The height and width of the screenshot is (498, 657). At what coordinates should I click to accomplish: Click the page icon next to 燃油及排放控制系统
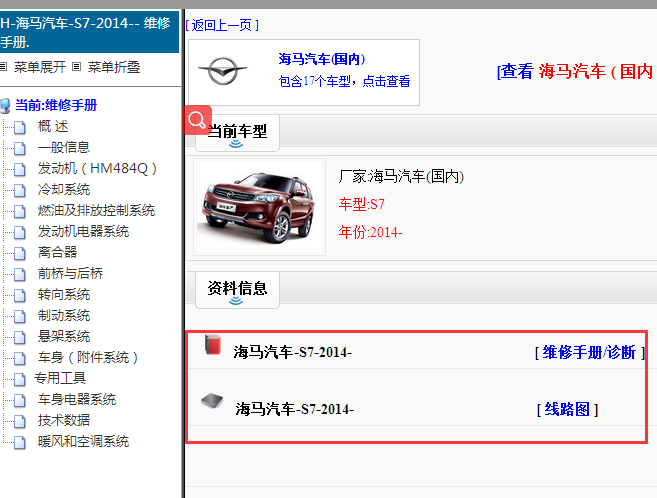(19, 211)
